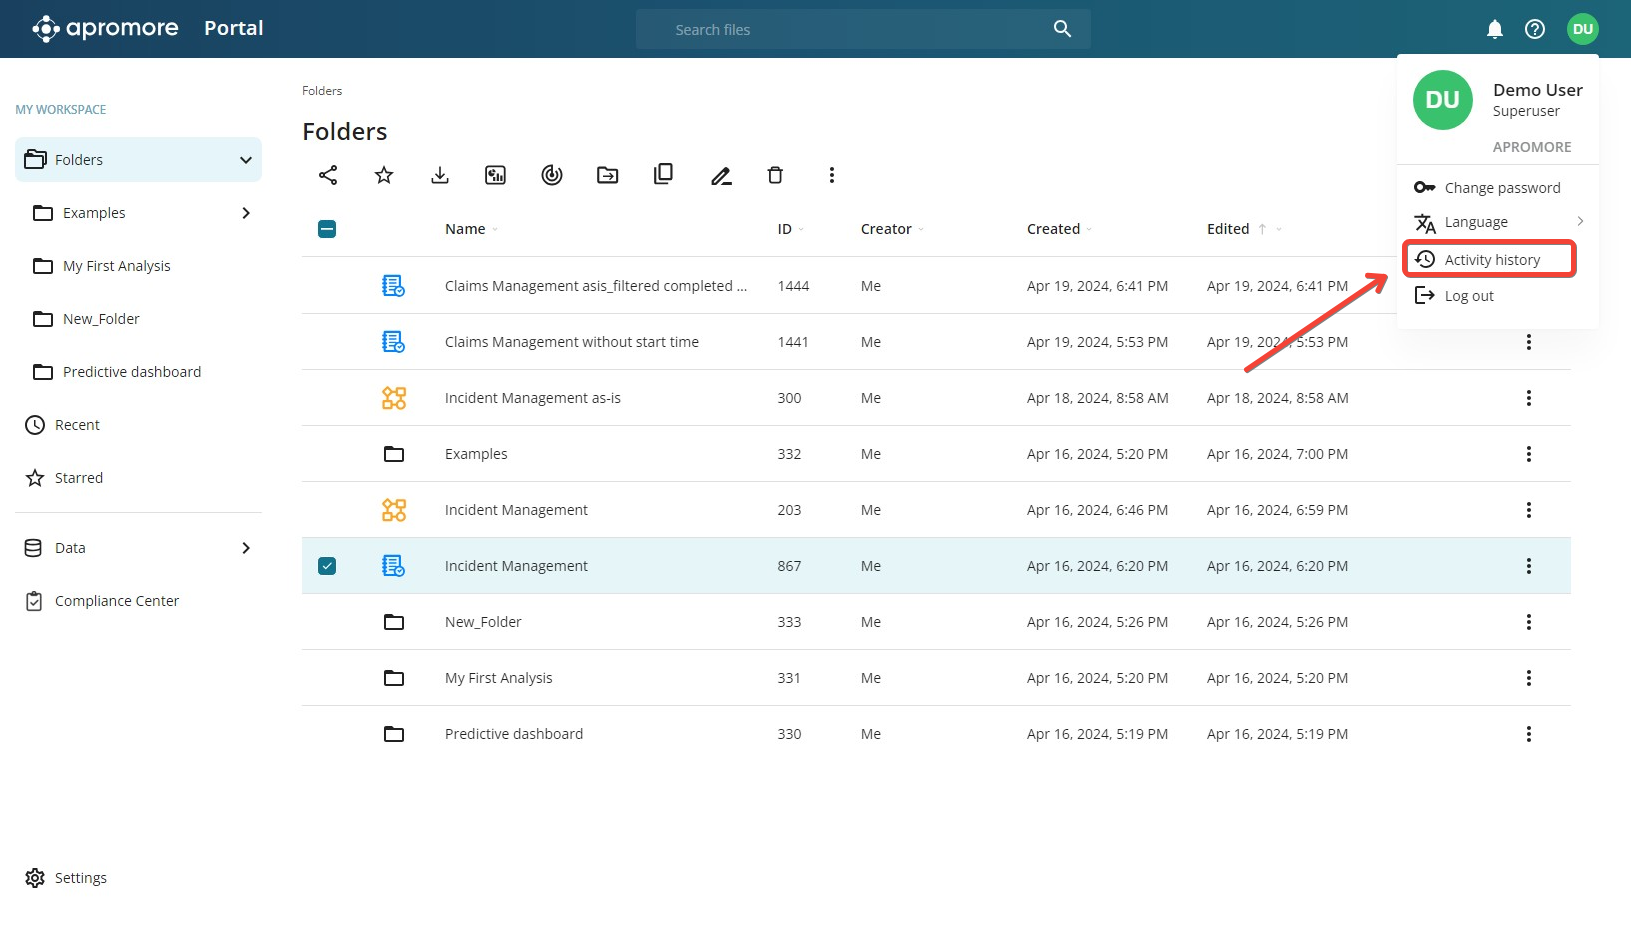Click the move-to-folder toolbar icon
The height and width of the screenshot is (925, 1631).
pos(608,175)
